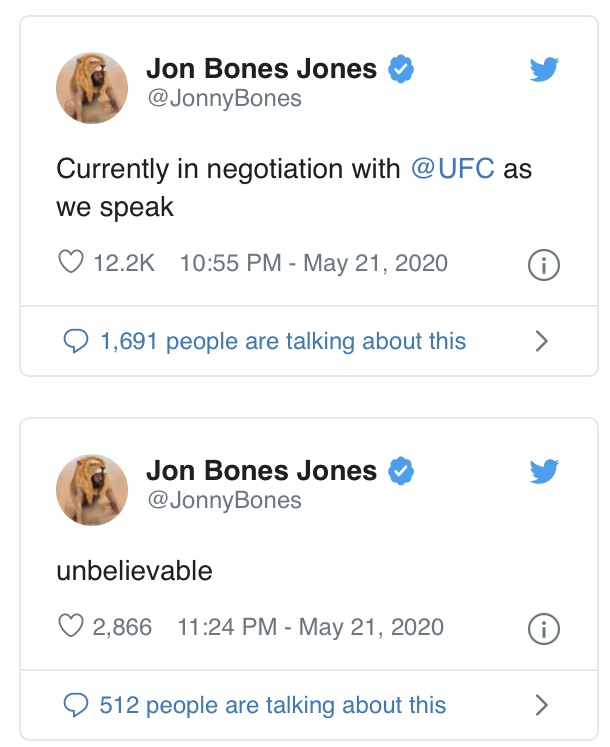Open the "1,691 people are talking about this" link
Viewport: 610px width, 747px height.
[283, 341]
